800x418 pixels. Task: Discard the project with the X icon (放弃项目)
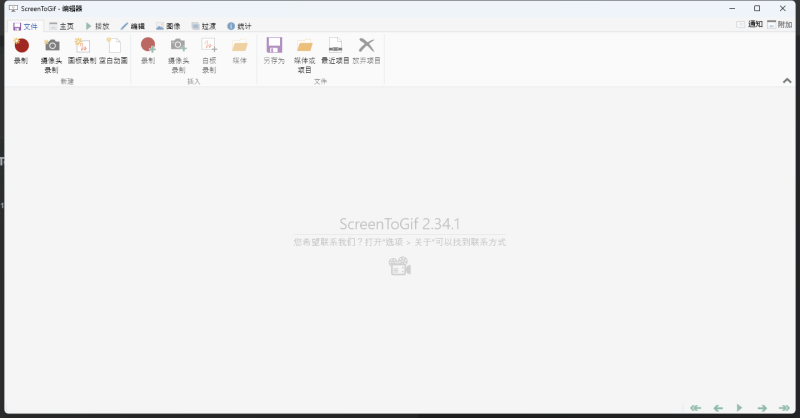[366, 46]
